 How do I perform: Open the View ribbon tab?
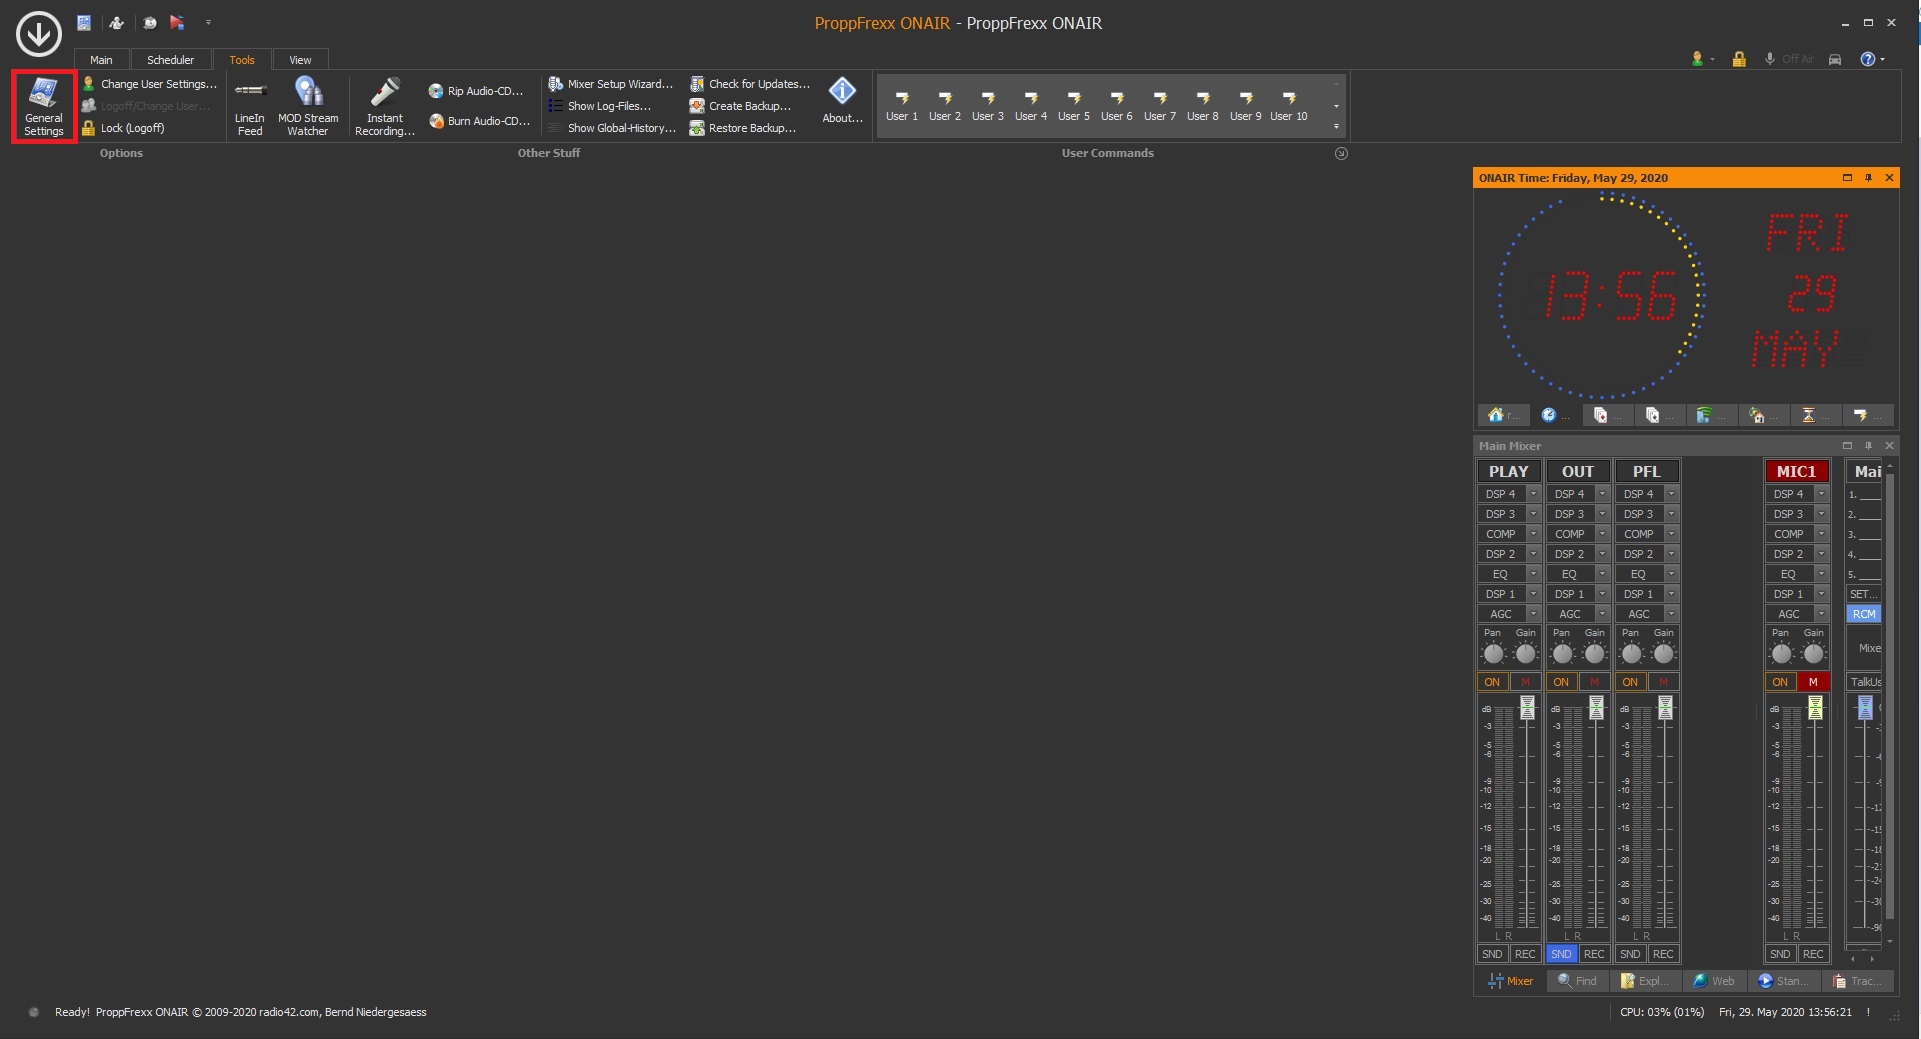(300, 60)
